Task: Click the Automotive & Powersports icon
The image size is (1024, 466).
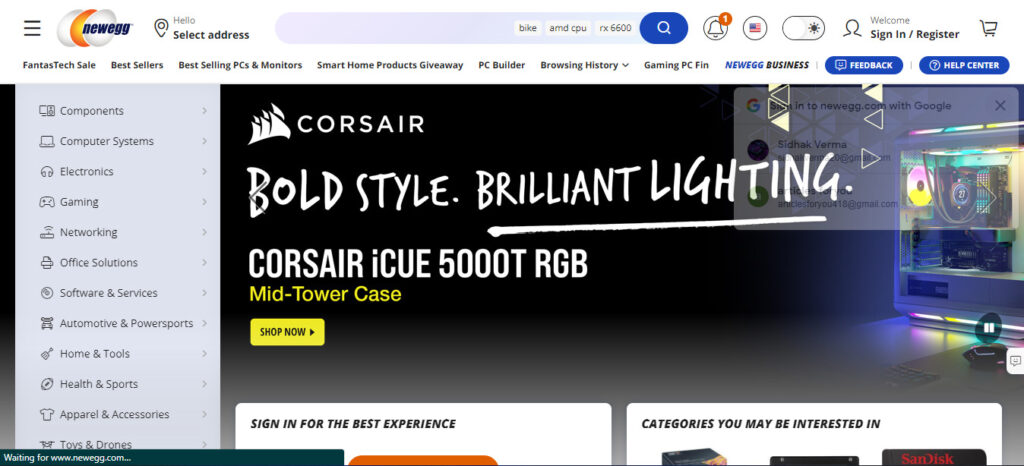Action: [x=47, y=323]
